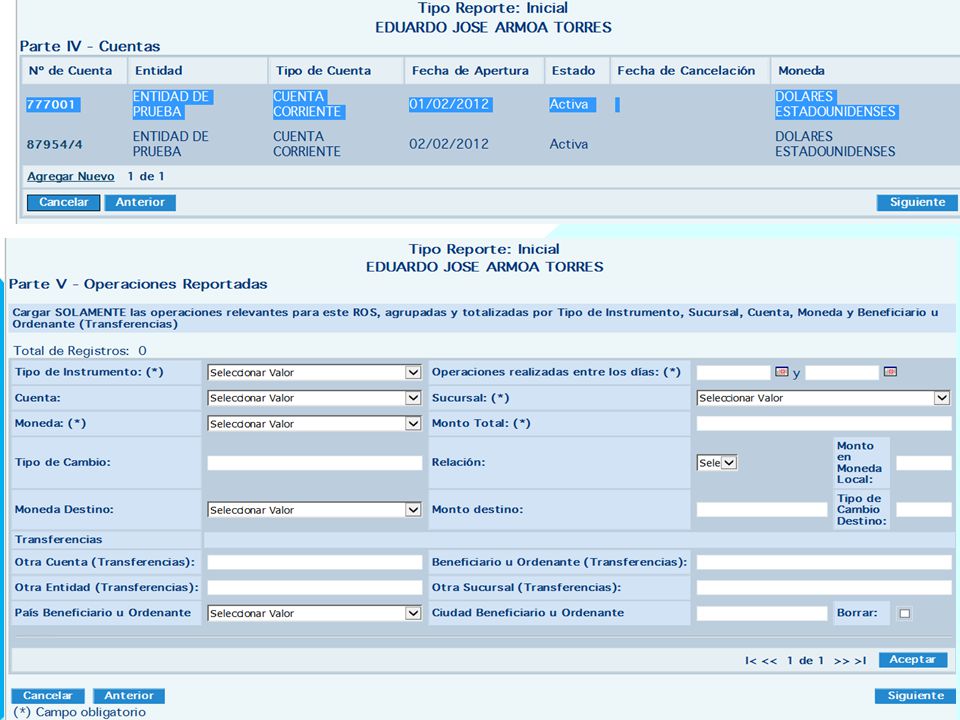Click CUENTA CORRIENTE in the 87954/4 row
Image resolution: width=960 pixels, height=720 pixels.
[307, 144]
